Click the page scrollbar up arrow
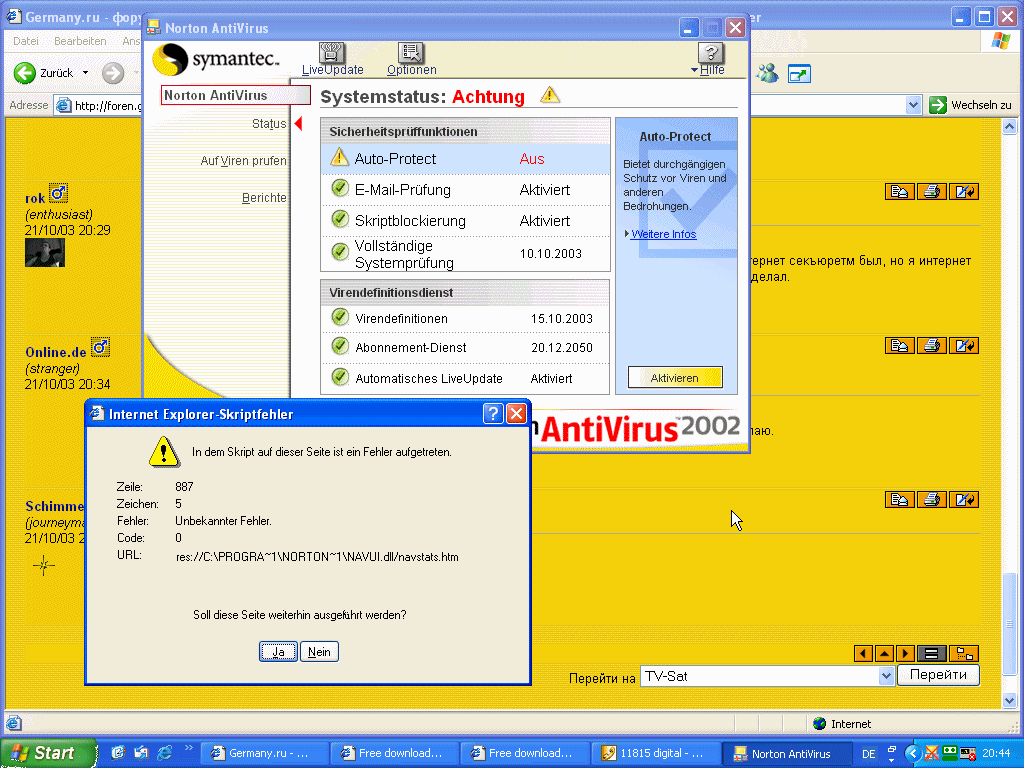 pyautogui.click(x=1009, y=126)
